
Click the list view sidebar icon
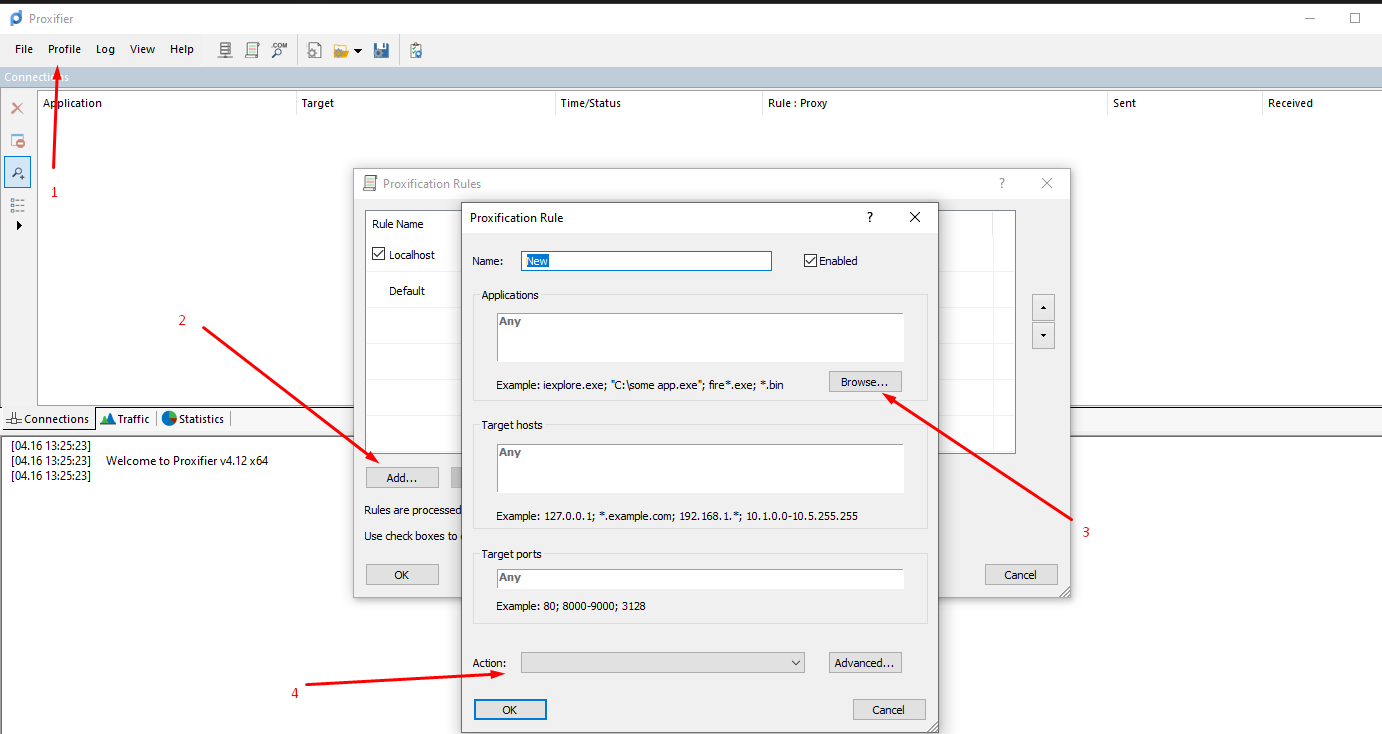pos(17,204)
